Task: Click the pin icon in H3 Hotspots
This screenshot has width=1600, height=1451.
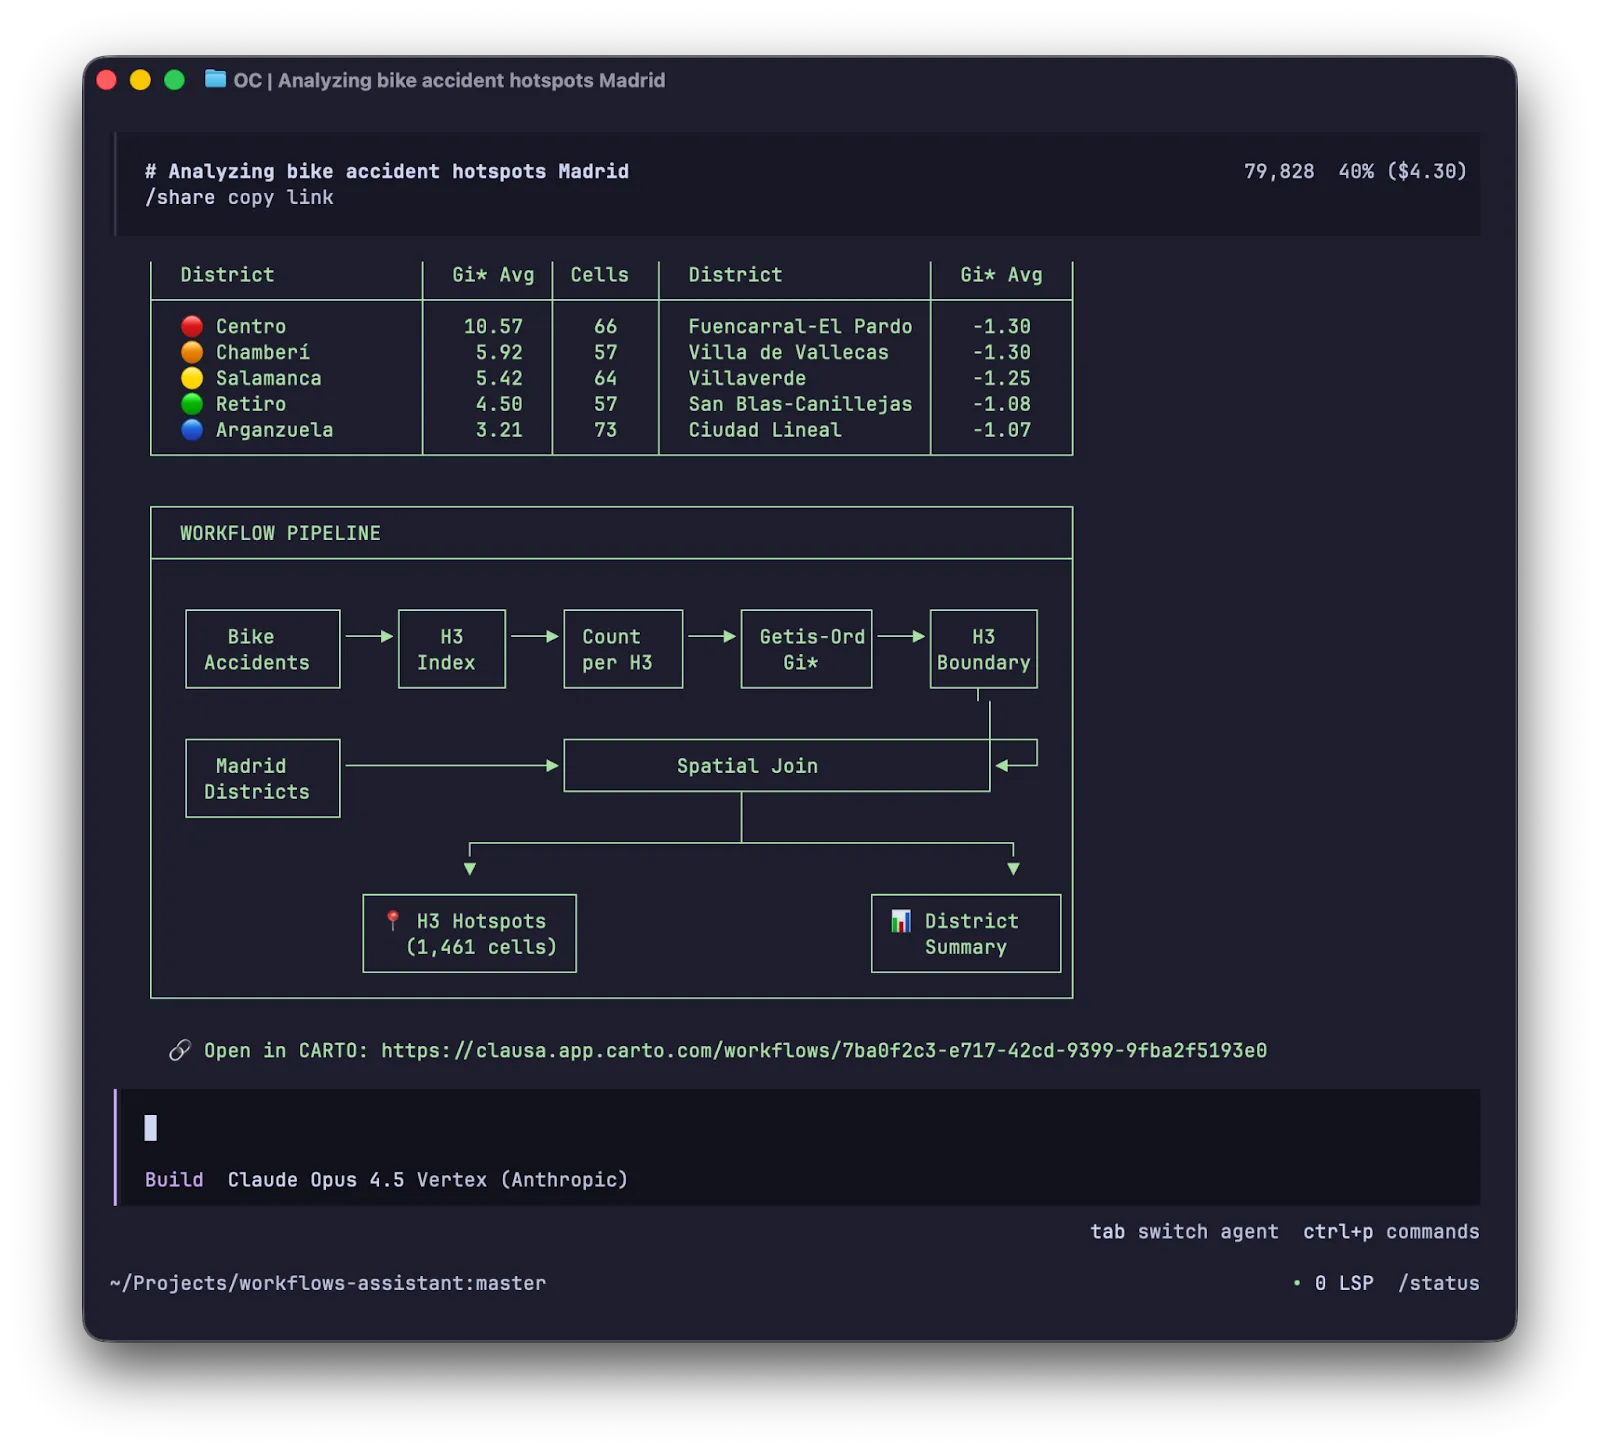Action: pos(393,920)
